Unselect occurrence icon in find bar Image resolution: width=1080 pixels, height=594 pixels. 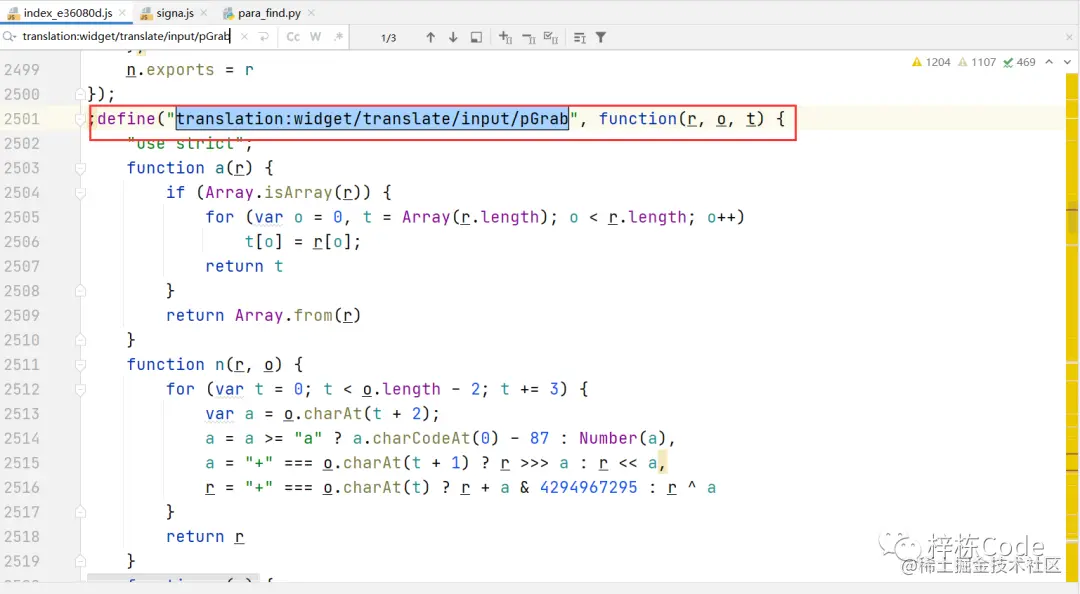[x=528, y=38]
